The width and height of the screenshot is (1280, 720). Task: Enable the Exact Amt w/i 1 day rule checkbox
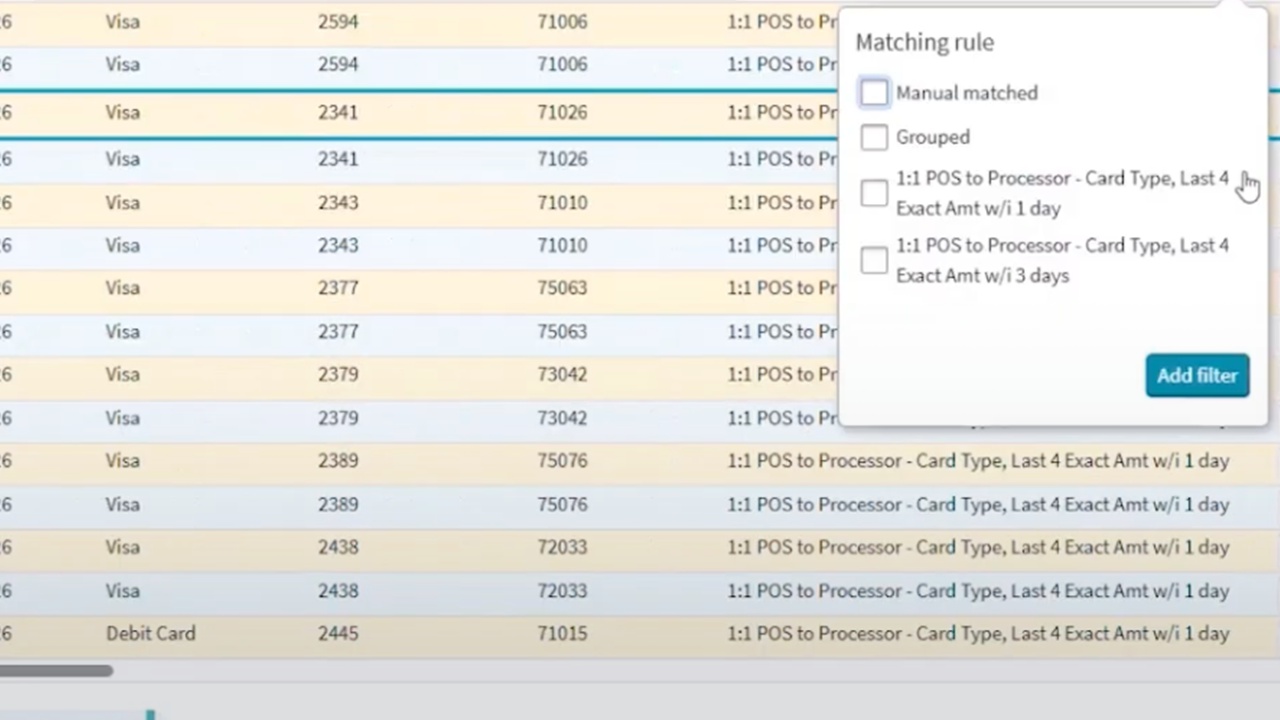[x=874, y=193]
